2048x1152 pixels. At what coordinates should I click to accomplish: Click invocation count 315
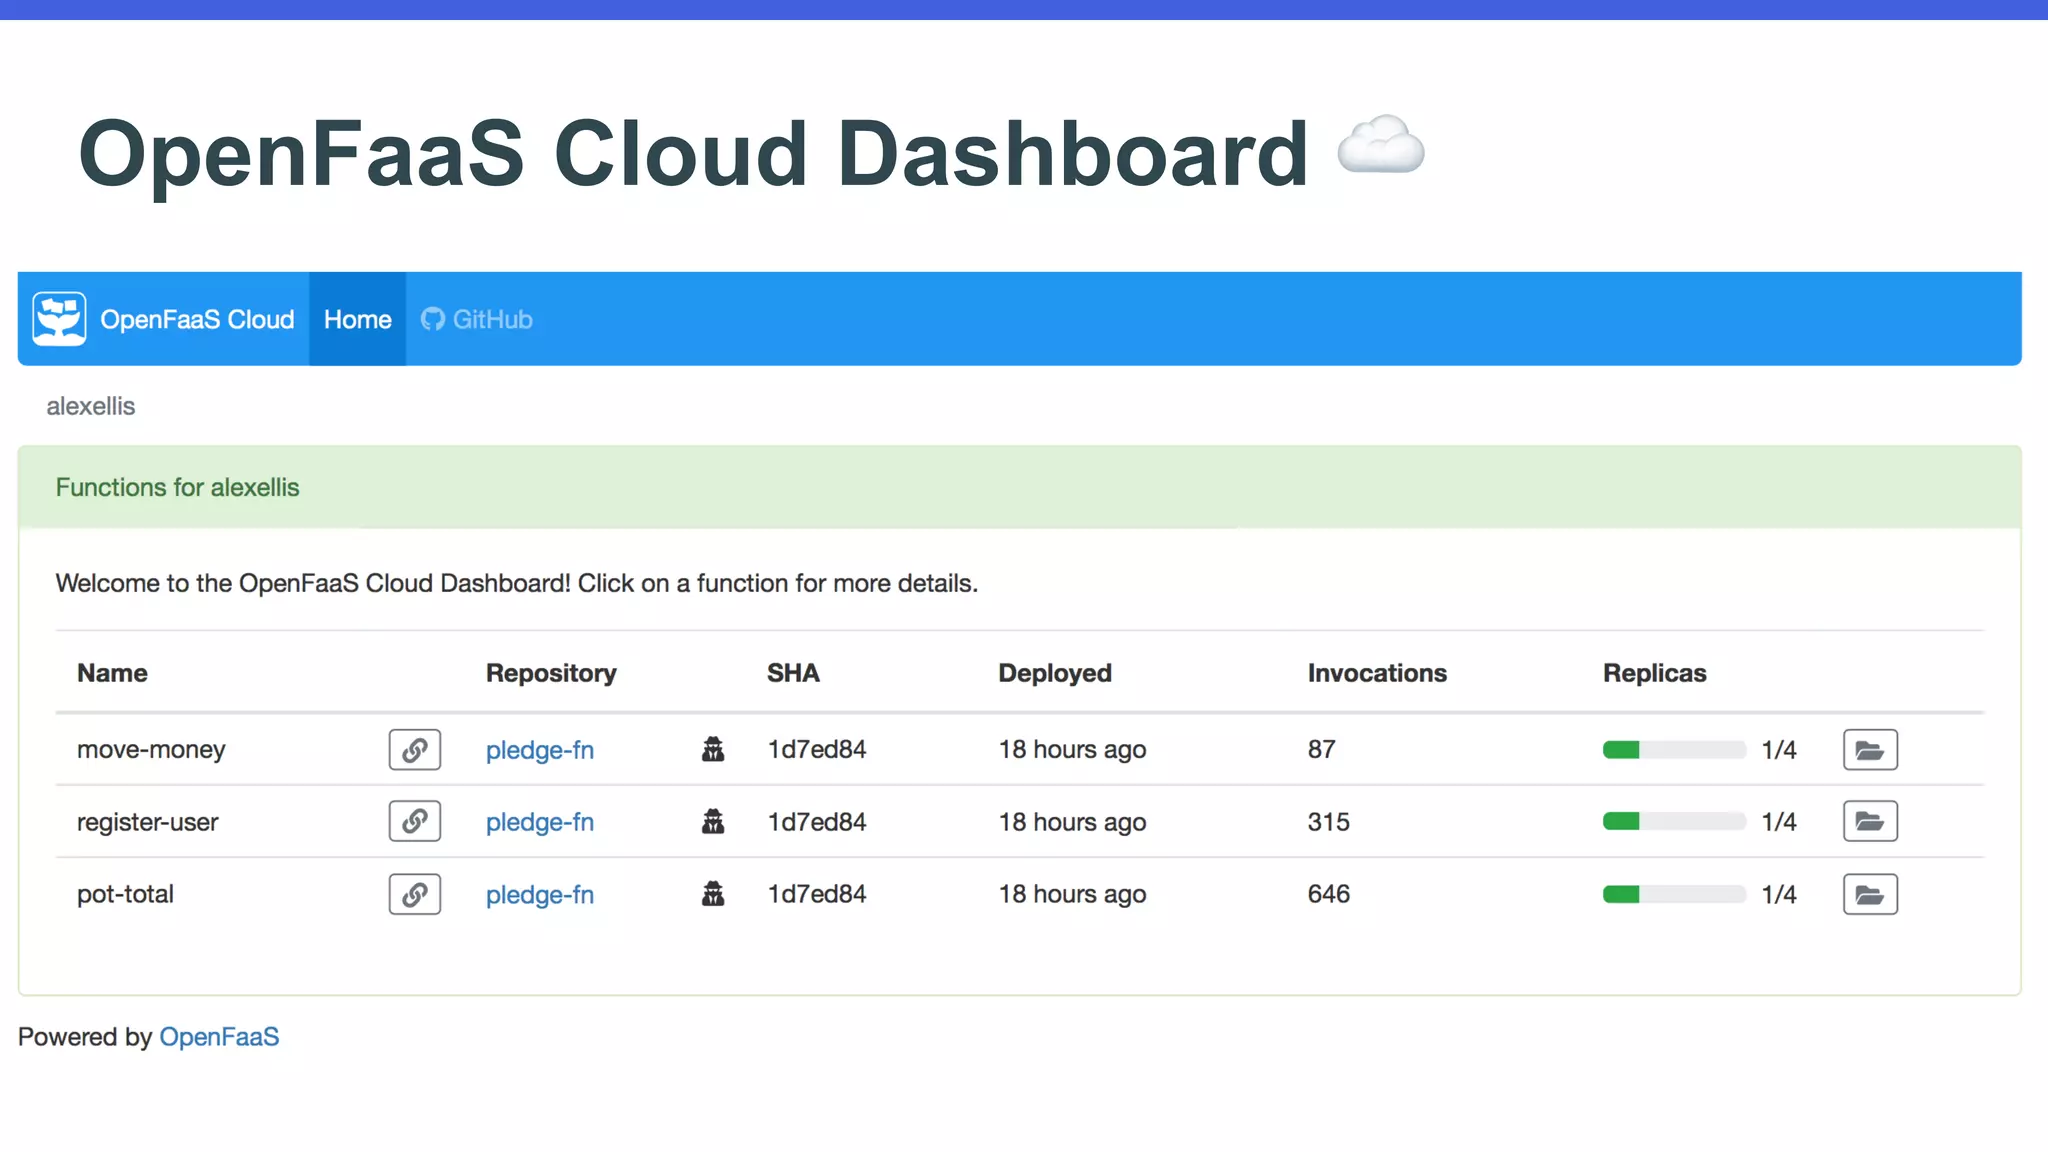(1329, 821)
